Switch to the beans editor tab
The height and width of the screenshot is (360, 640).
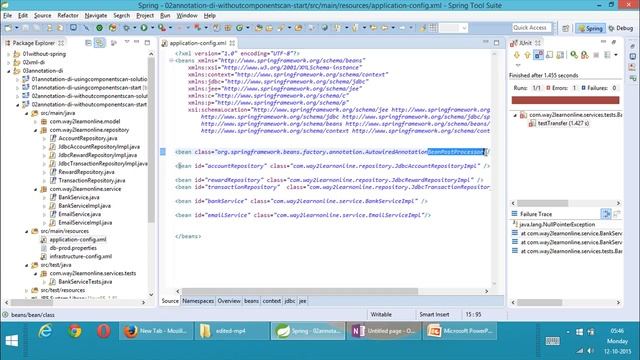click(x=251, y=301)
